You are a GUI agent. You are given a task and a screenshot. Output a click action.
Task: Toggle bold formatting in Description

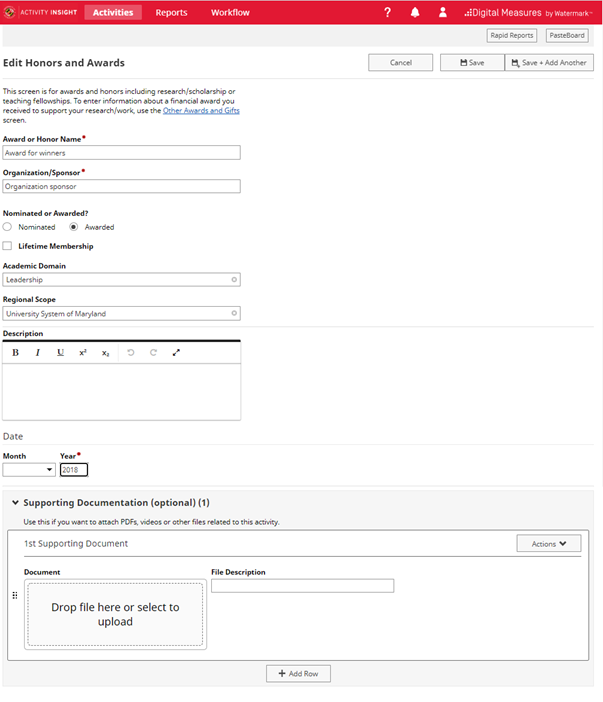point(15,353)
